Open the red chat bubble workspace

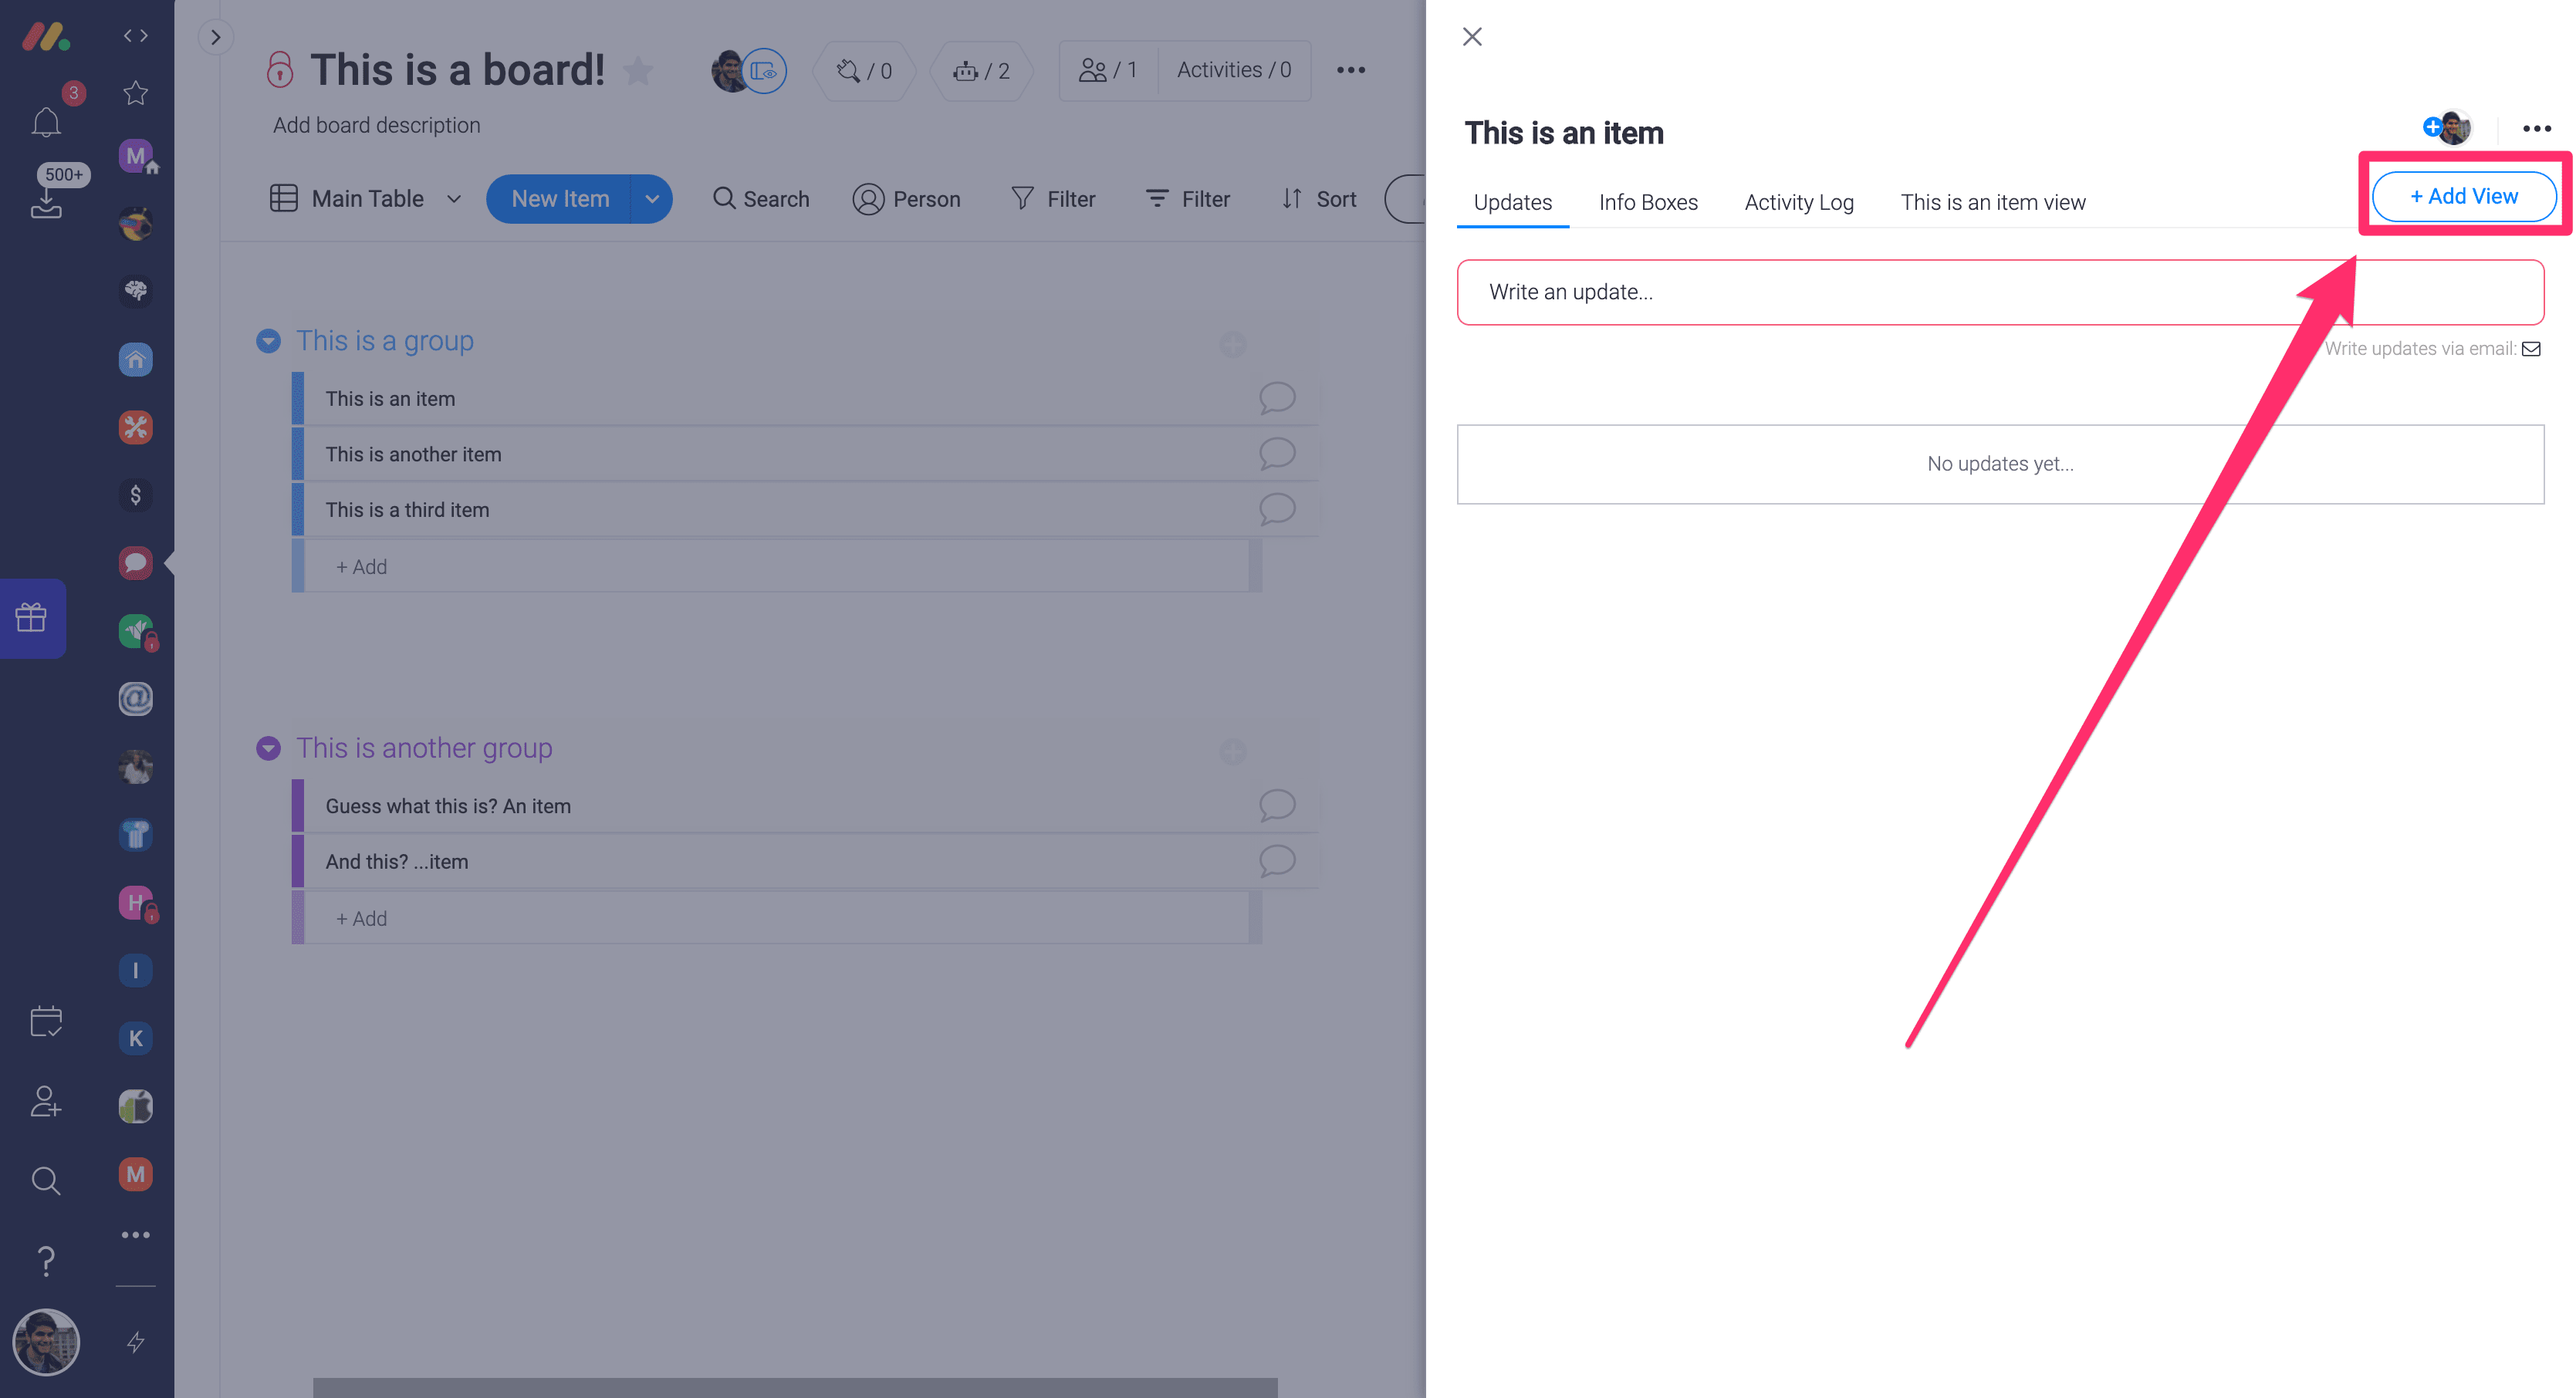point(136,563)
